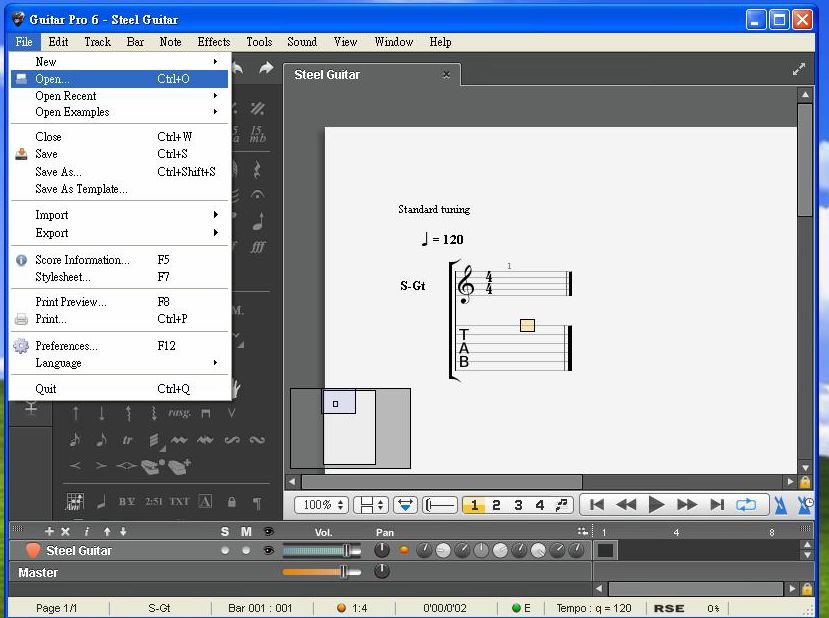Click the Print... menu entry
This screenshot has width=829, height=618.
(x=119, y=319)
